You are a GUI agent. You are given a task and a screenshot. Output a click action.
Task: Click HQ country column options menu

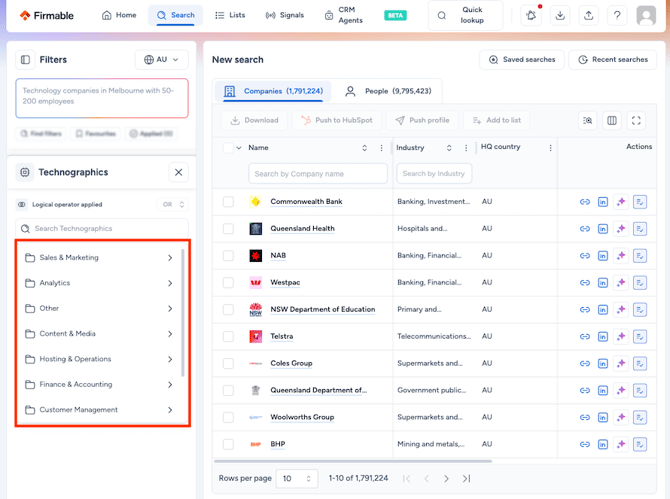tap(550, 148)
